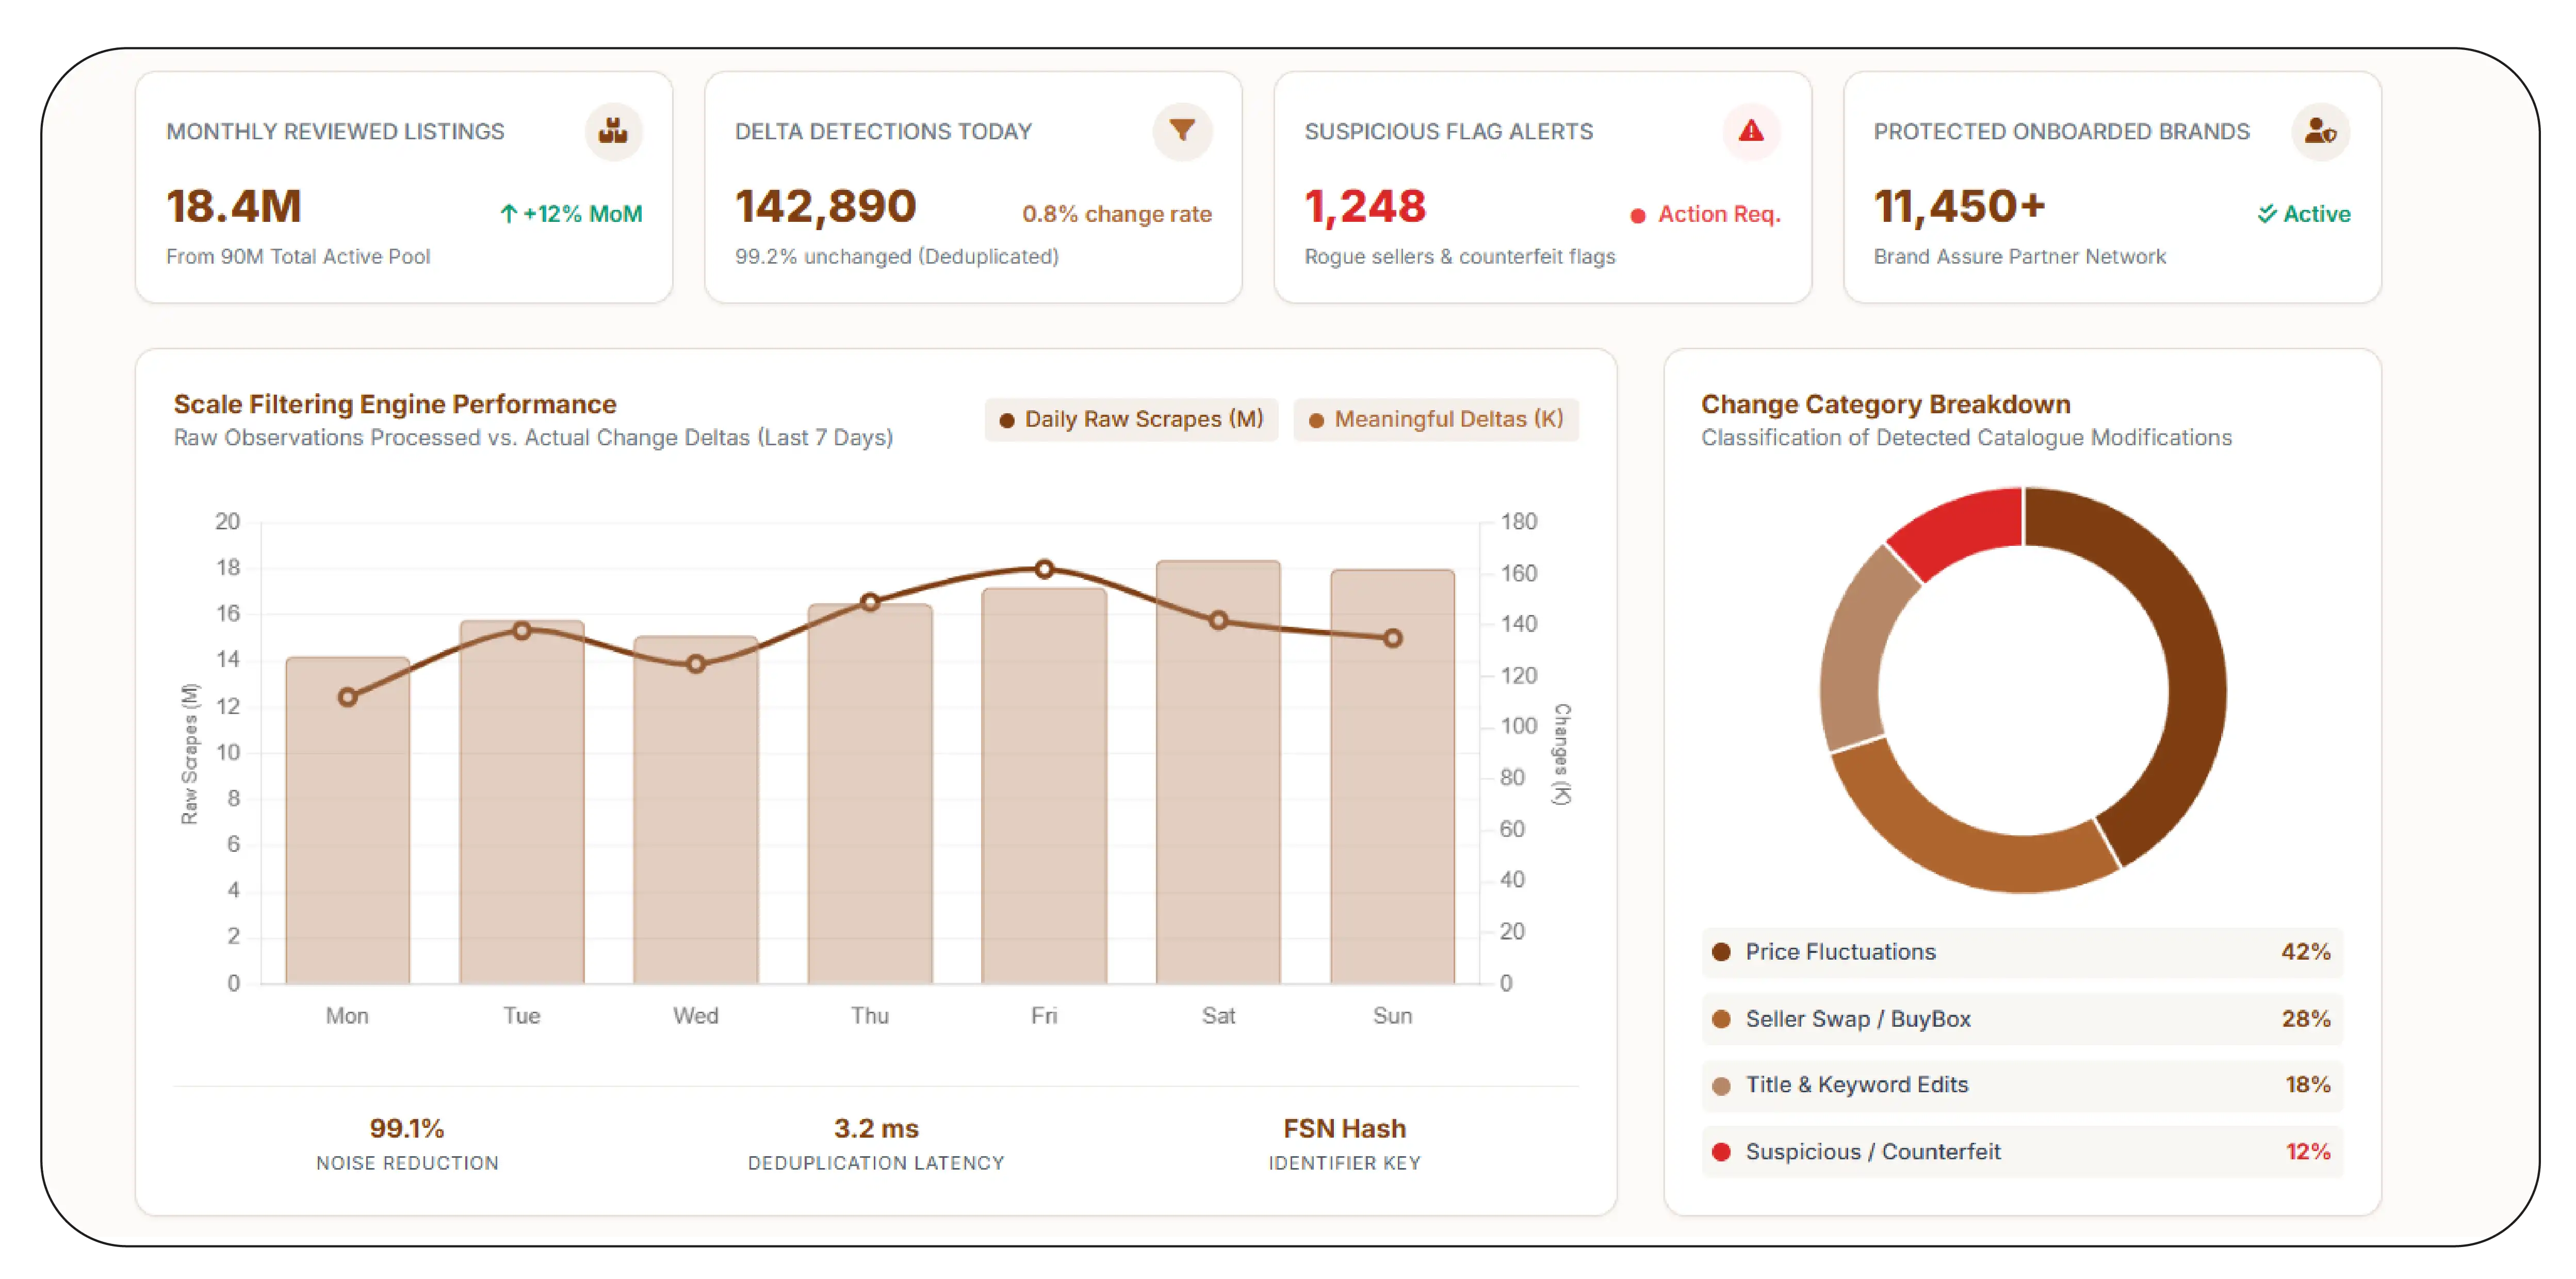Click the 99.2% unchanged (Deduplicated) text
This screenshot has height=1279, width=2576.
[x=897, y=257]
